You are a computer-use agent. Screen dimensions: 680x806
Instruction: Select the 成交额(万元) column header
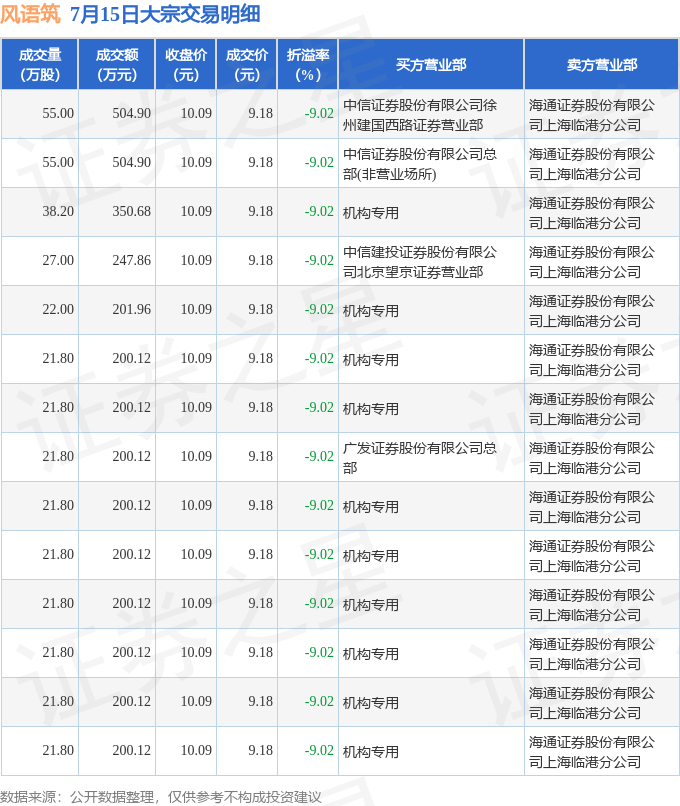[x=117, y=65]
